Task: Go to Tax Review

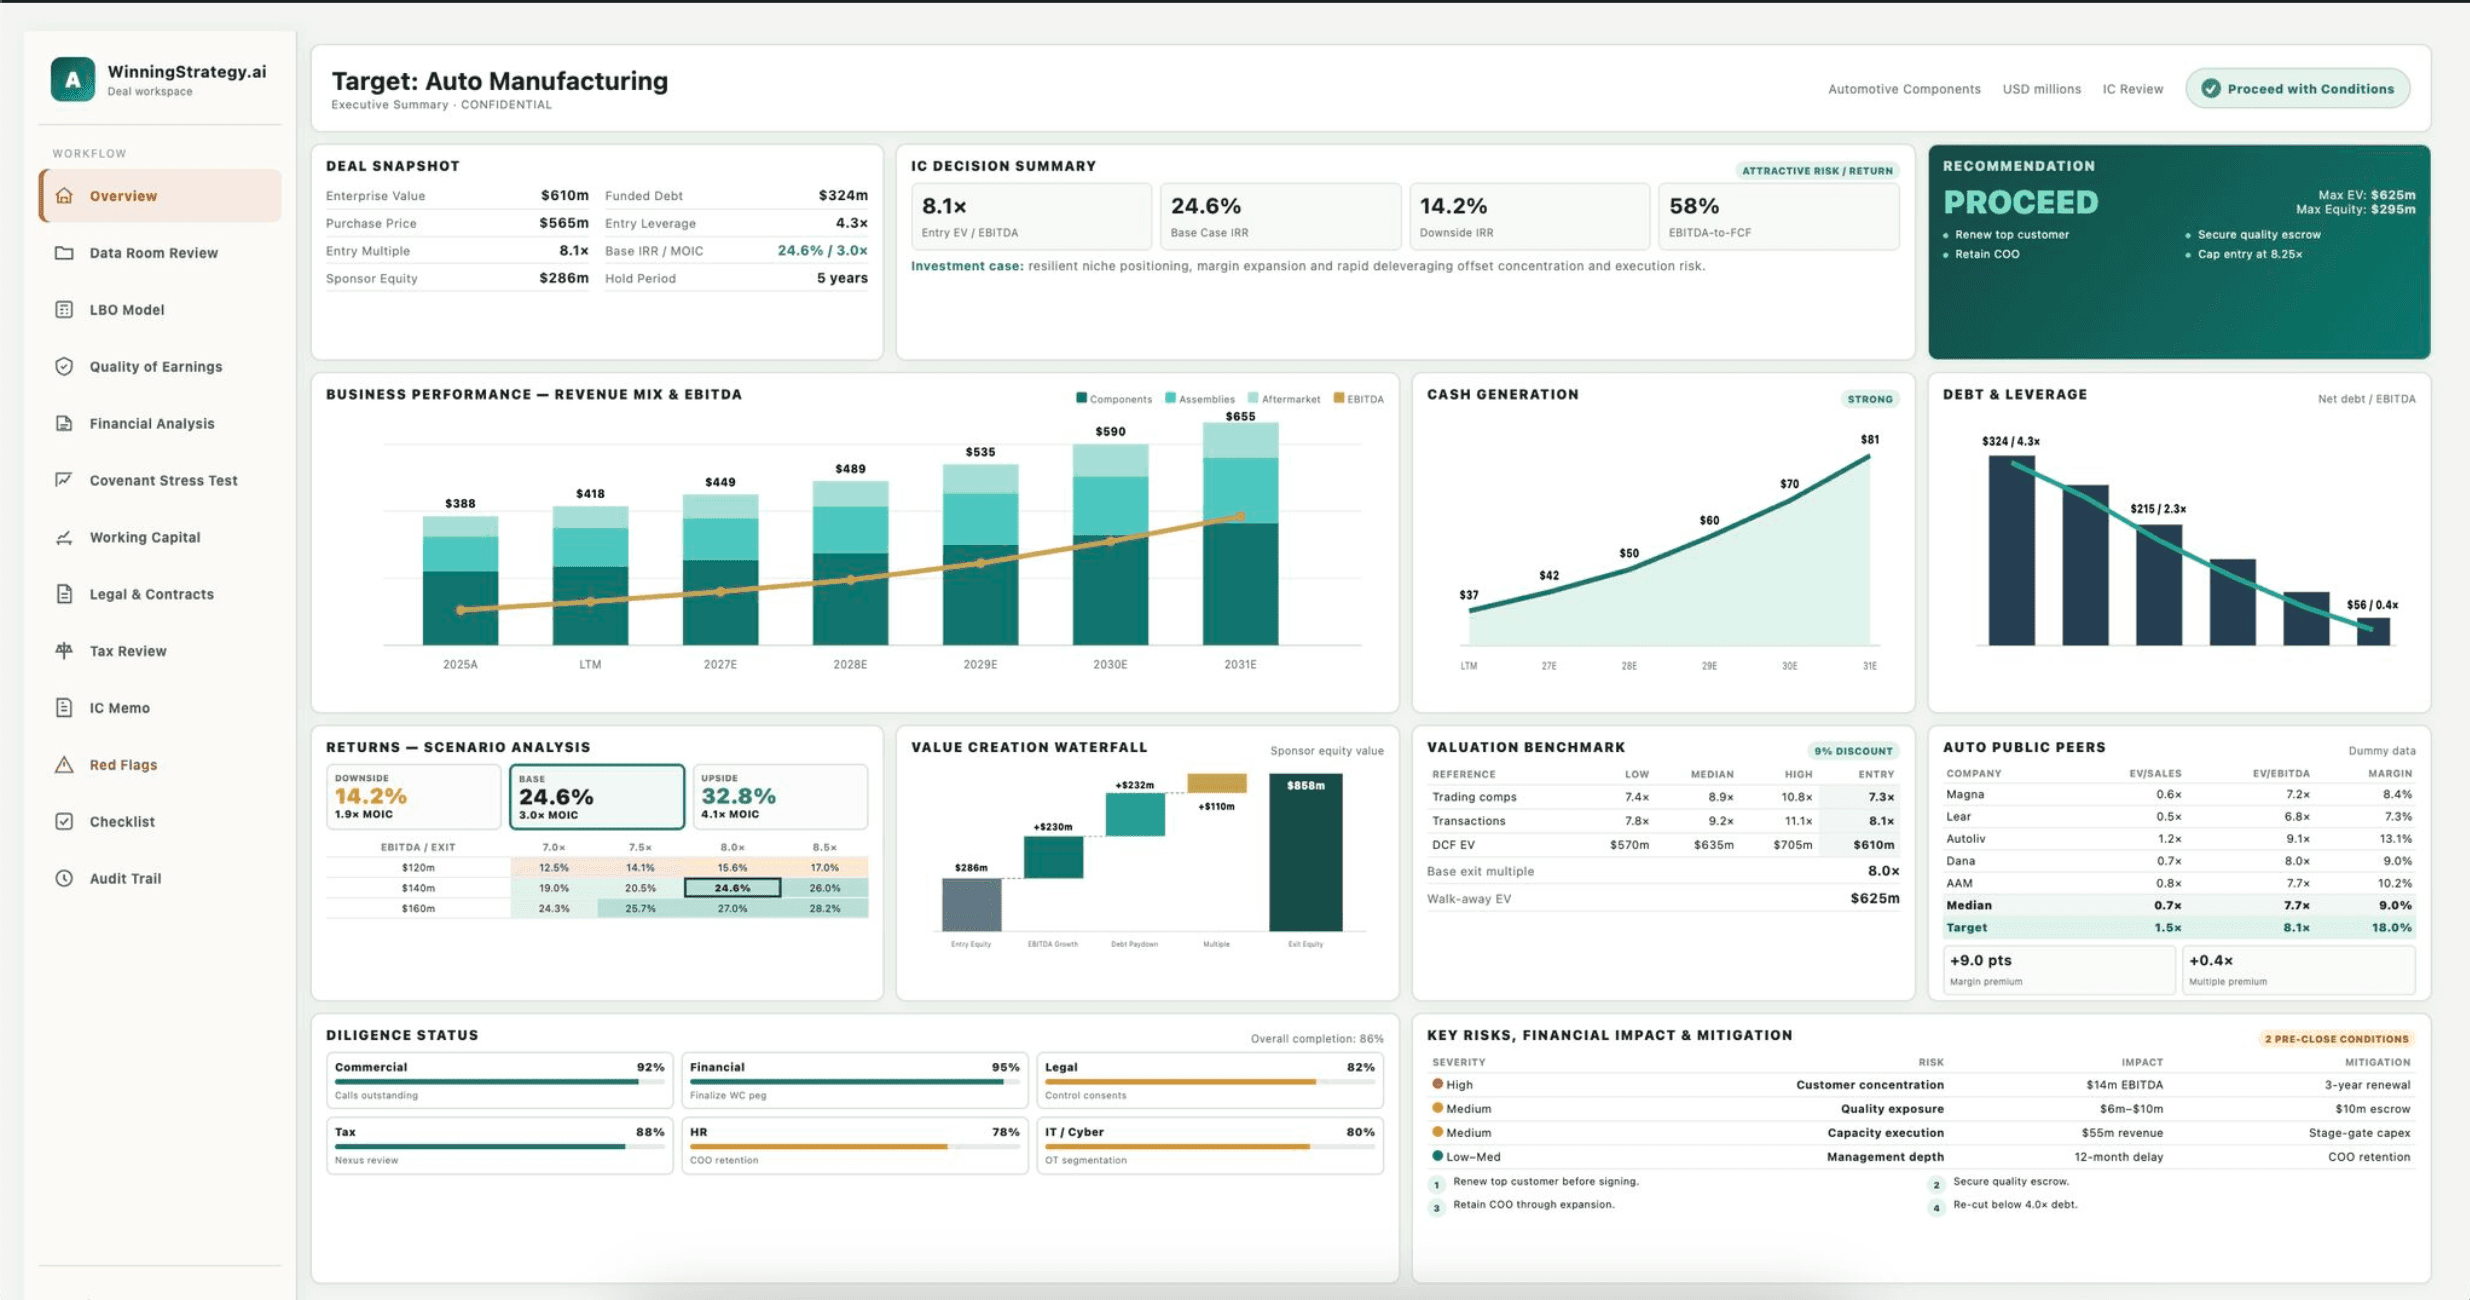Action: click(160, 650)
